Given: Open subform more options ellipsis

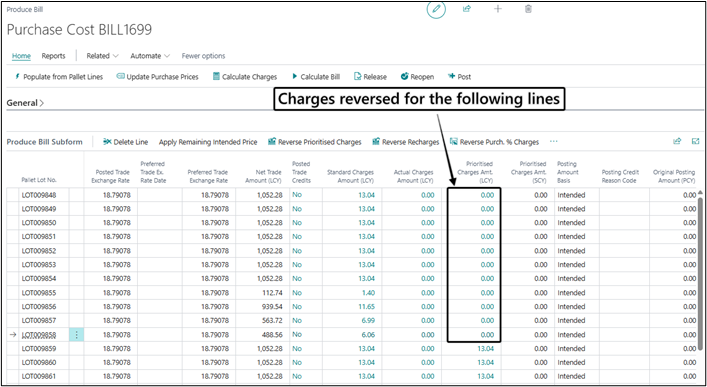Looking at the screenshot, I should (554, 142).
